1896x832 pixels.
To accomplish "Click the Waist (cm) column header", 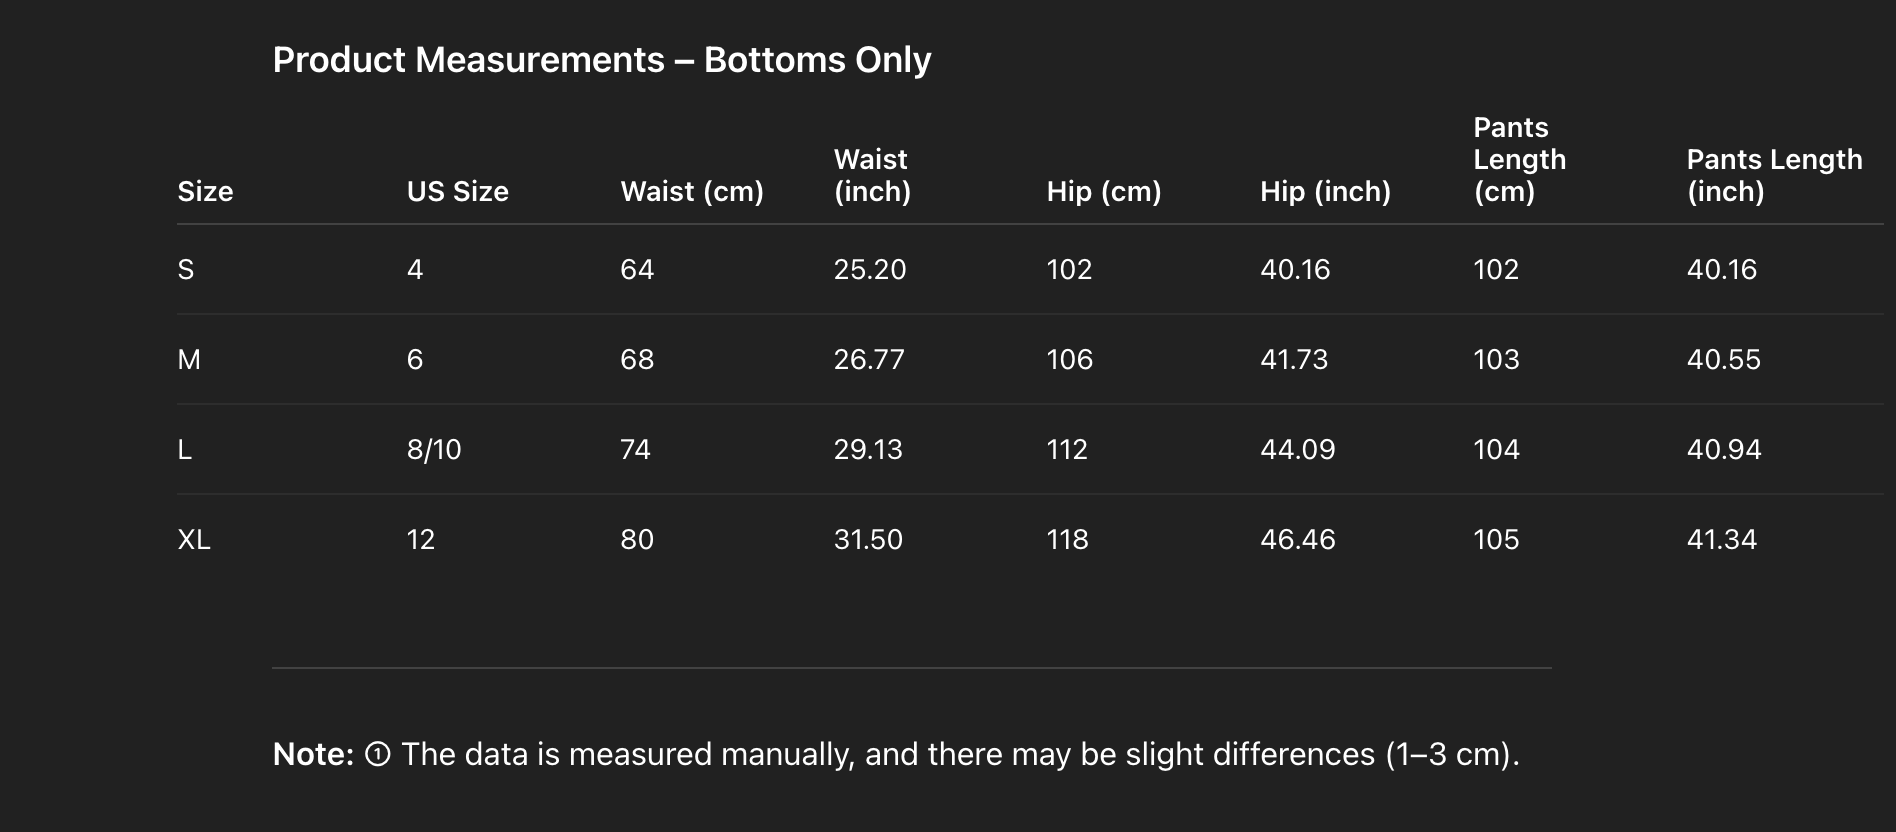I will [691, 191].
